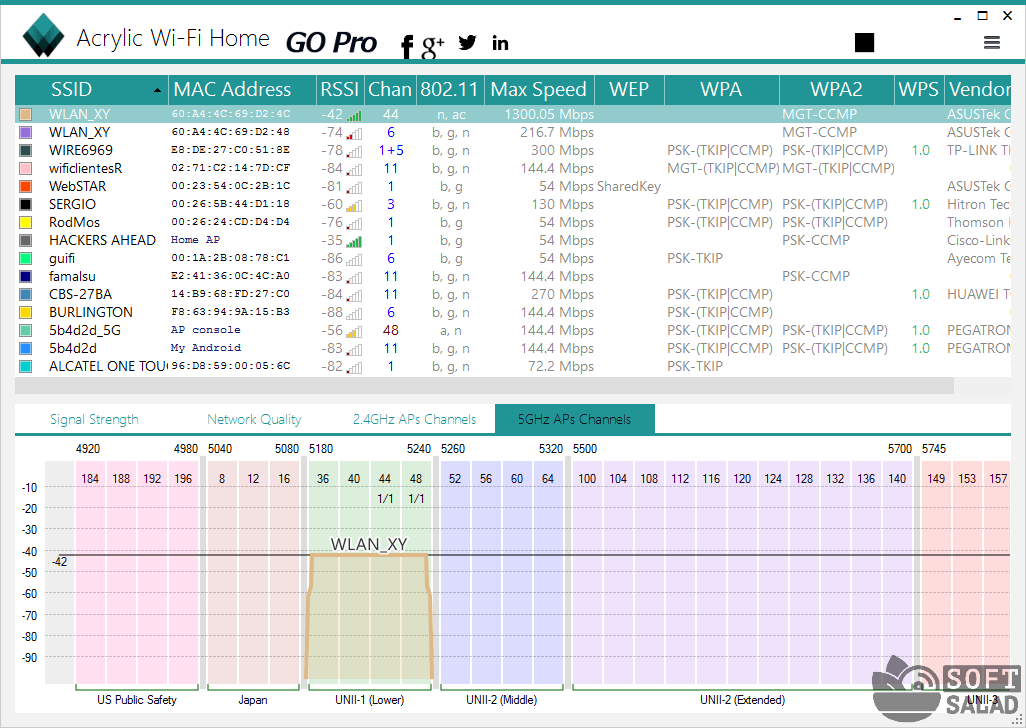The width and height of the screenshot is (1026, 728).
Task: Select the 5GHz APs Channels tab
Action: pos(575,419)
